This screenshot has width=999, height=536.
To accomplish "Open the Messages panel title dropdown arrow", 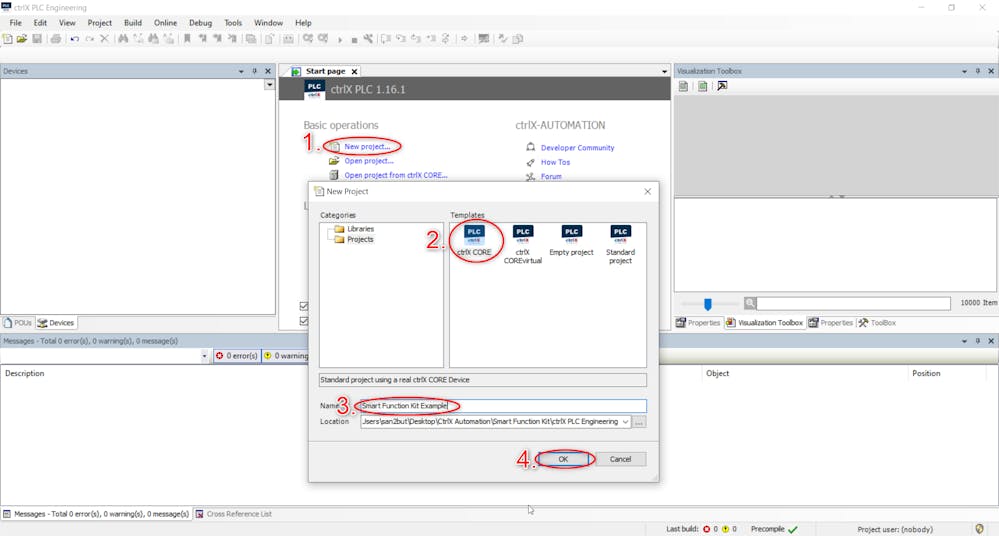I will (964, 341).
